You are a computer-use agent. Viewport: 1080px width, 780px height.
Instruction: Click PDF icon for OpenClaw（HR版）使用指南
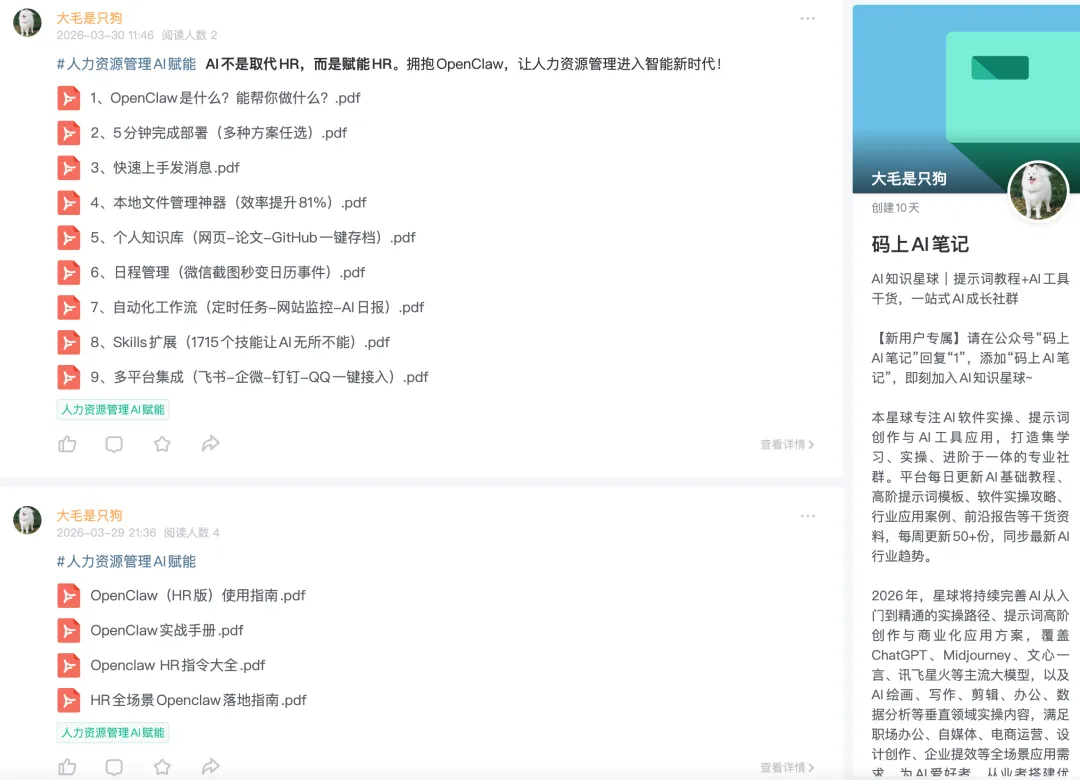[69, 596]
